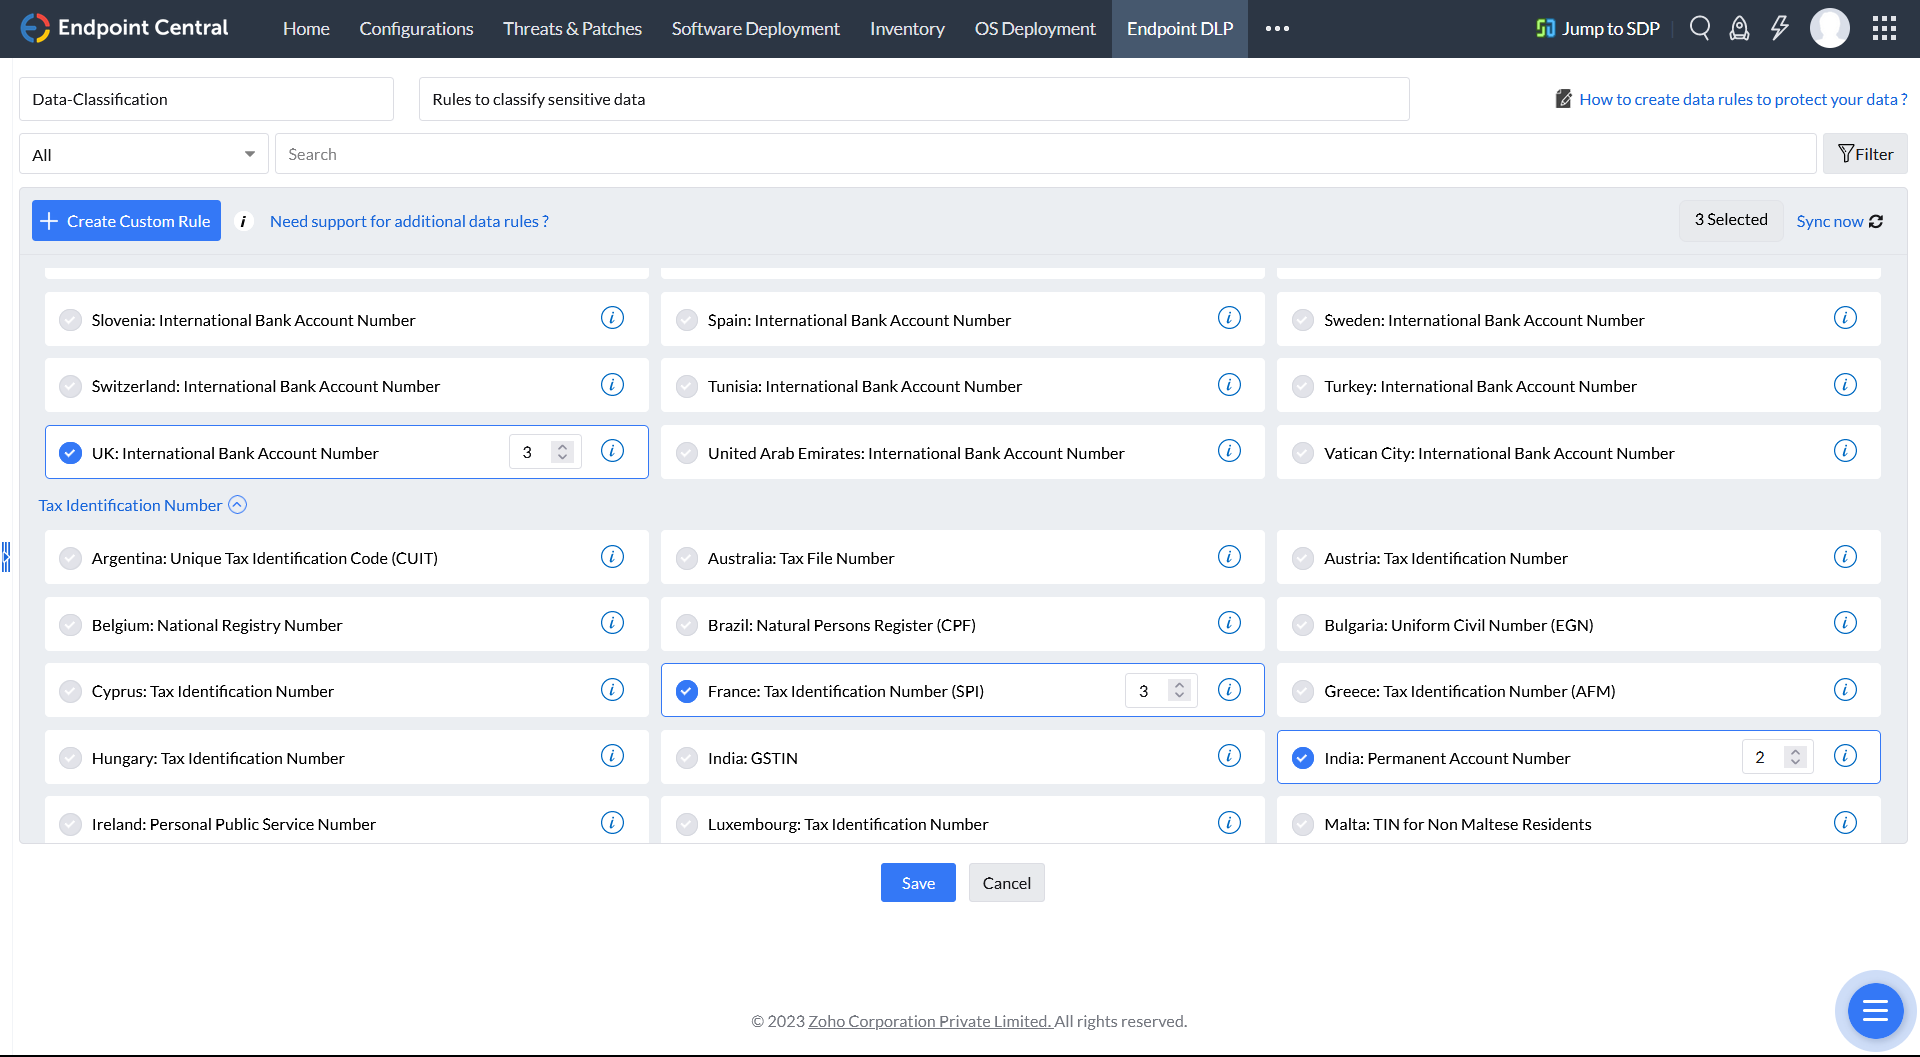
Task: Click the Save button
Action: pos(917,883)
